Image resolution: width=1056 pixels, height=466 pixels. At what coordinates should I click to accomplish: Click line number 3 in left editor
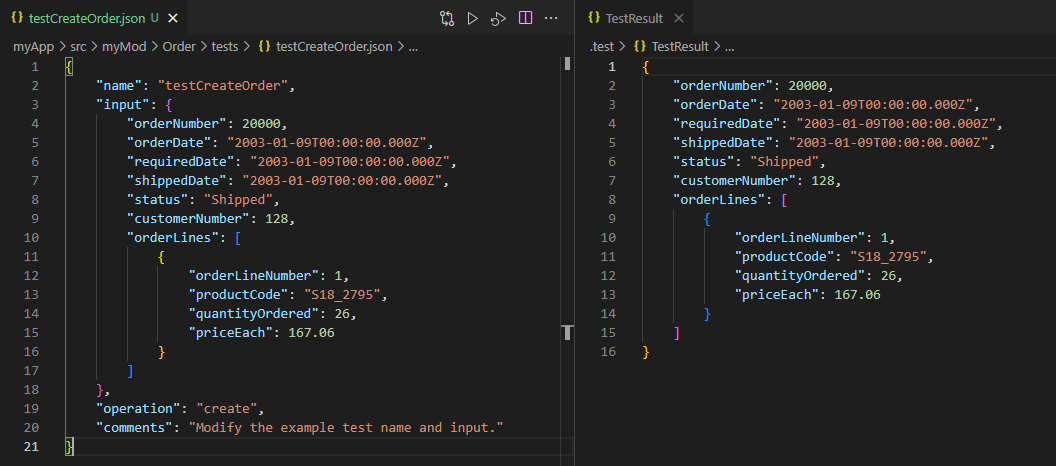pyautogui.click(x=34, y=104)
